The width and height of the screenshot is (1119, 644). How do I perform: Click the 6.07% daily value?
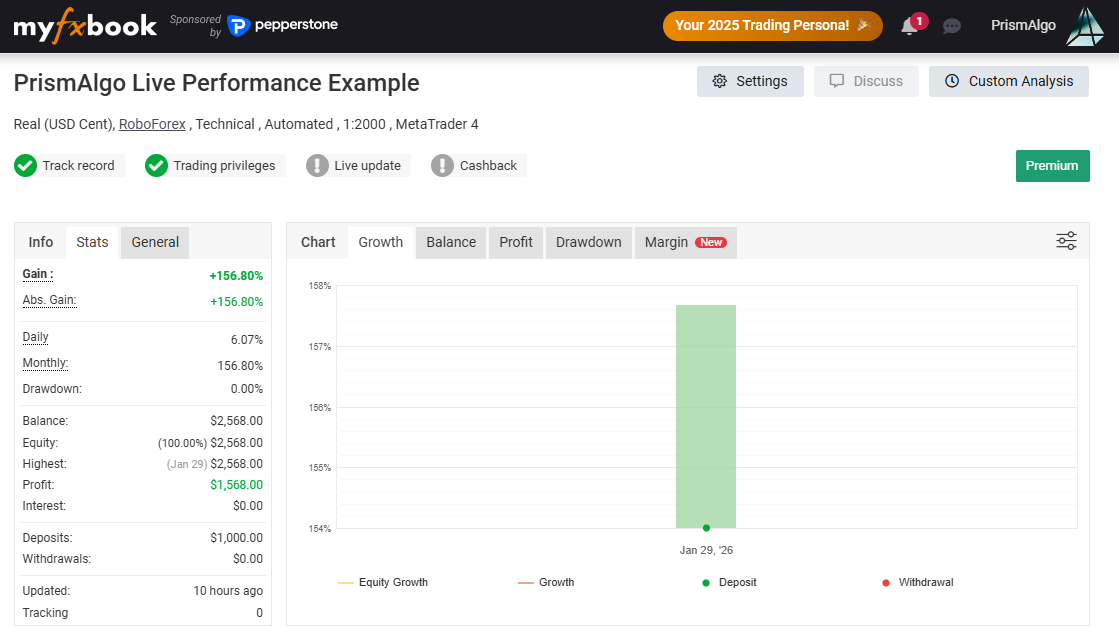pos(247,340)
